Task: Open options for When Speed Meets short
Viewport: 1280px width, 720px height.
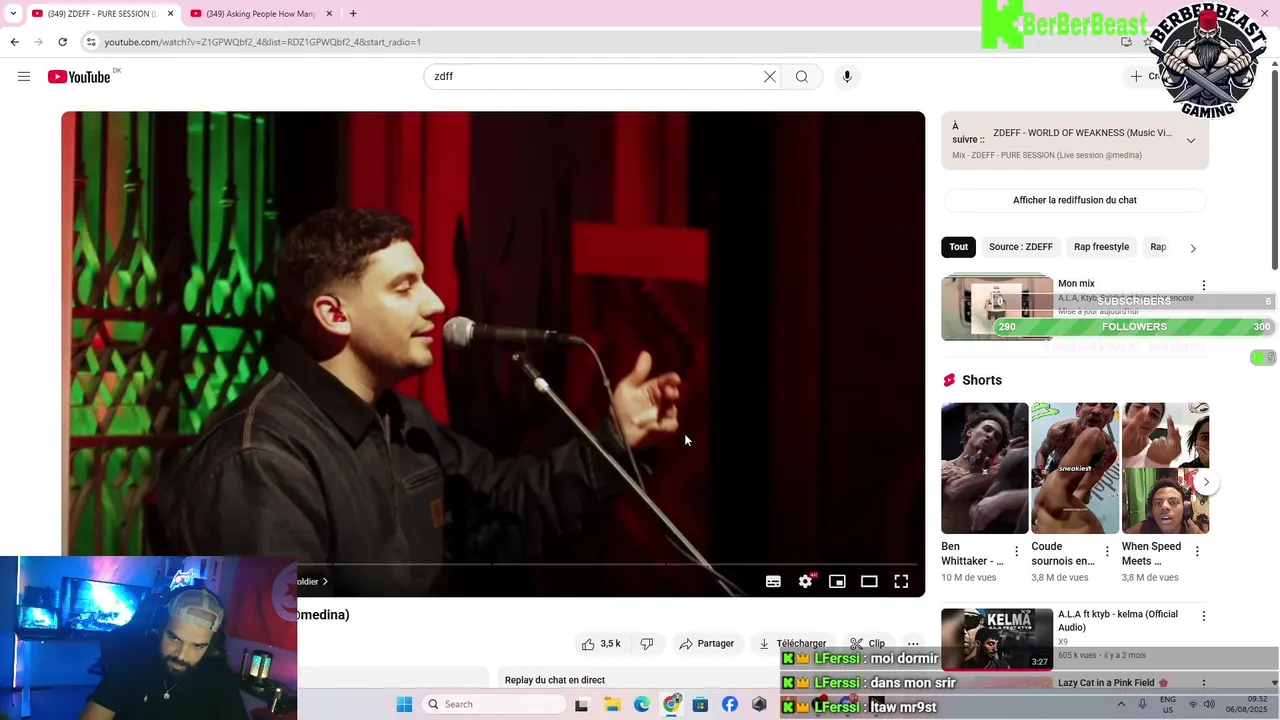Action: [x=1197, y=551]
